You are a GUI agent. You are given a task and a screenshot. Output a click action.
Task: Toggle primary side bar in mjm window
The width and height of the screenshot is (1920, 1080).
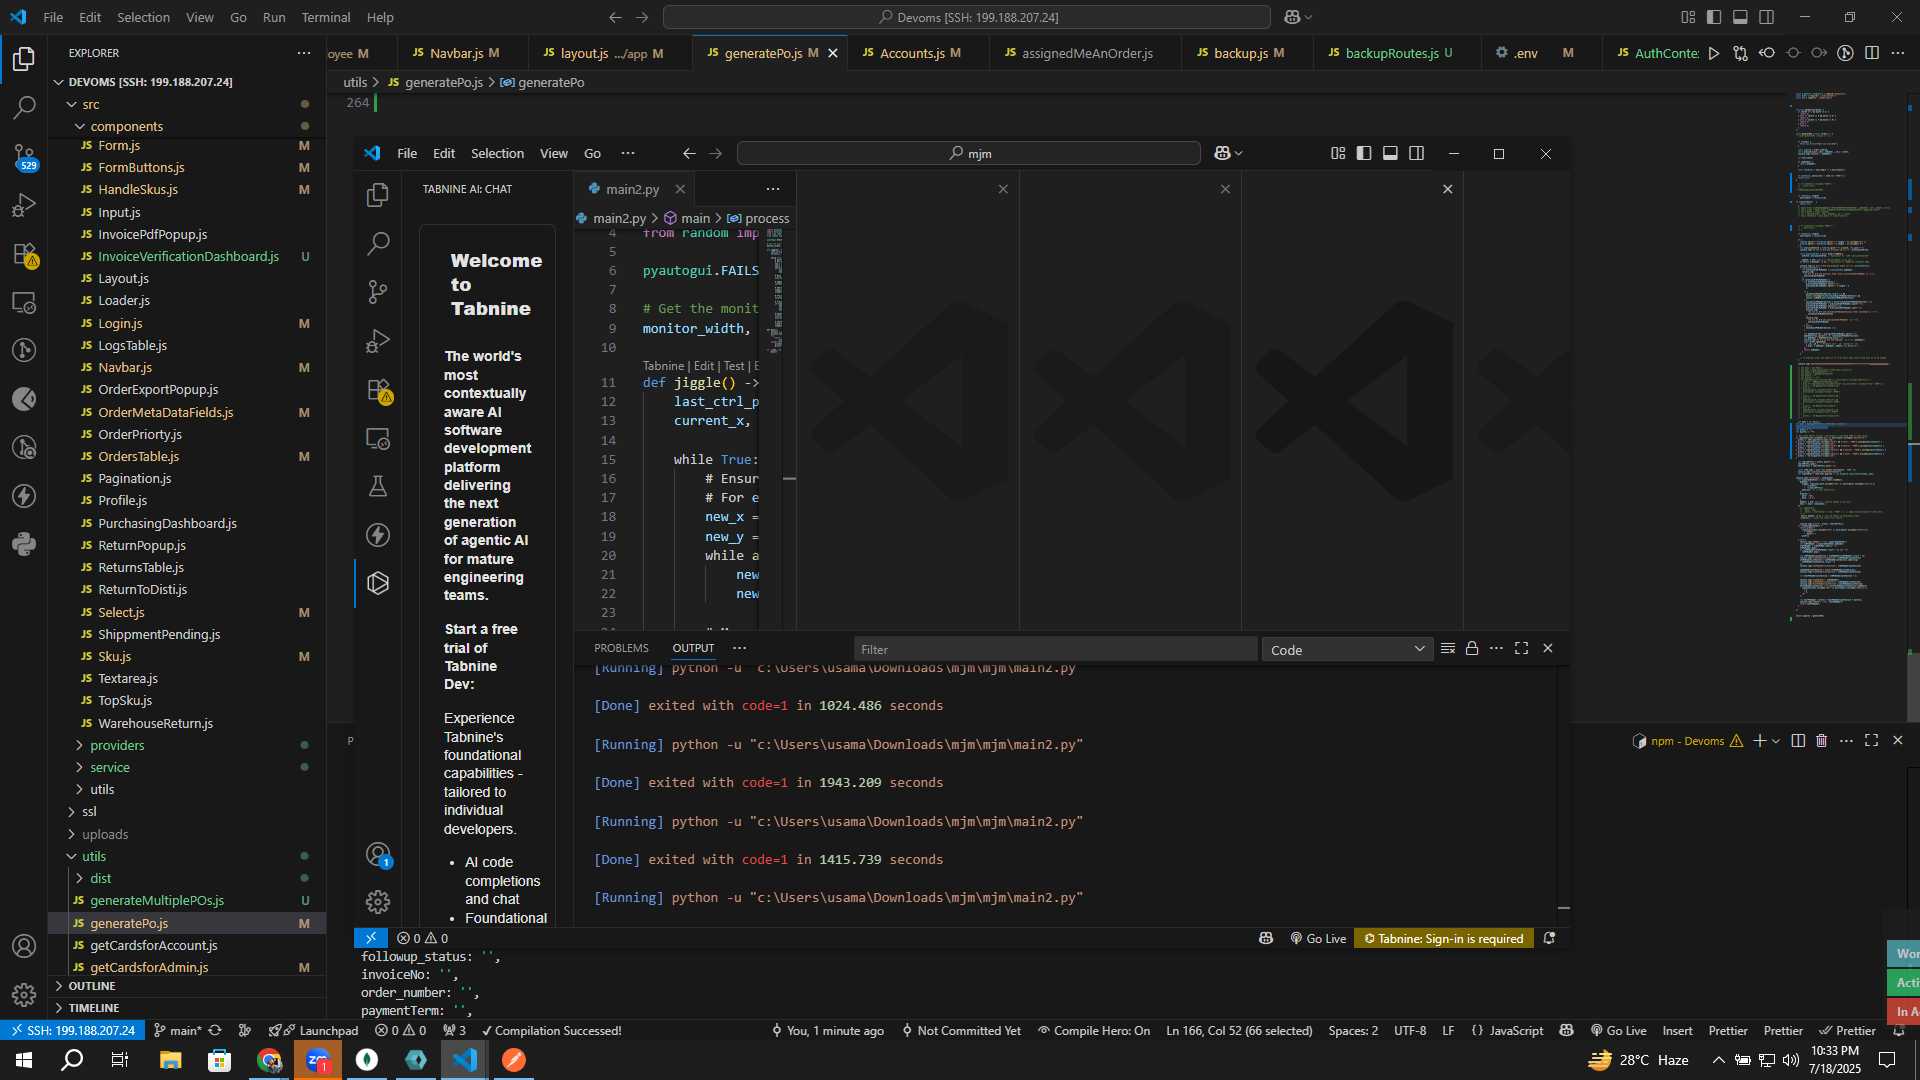click(1364, 154)
